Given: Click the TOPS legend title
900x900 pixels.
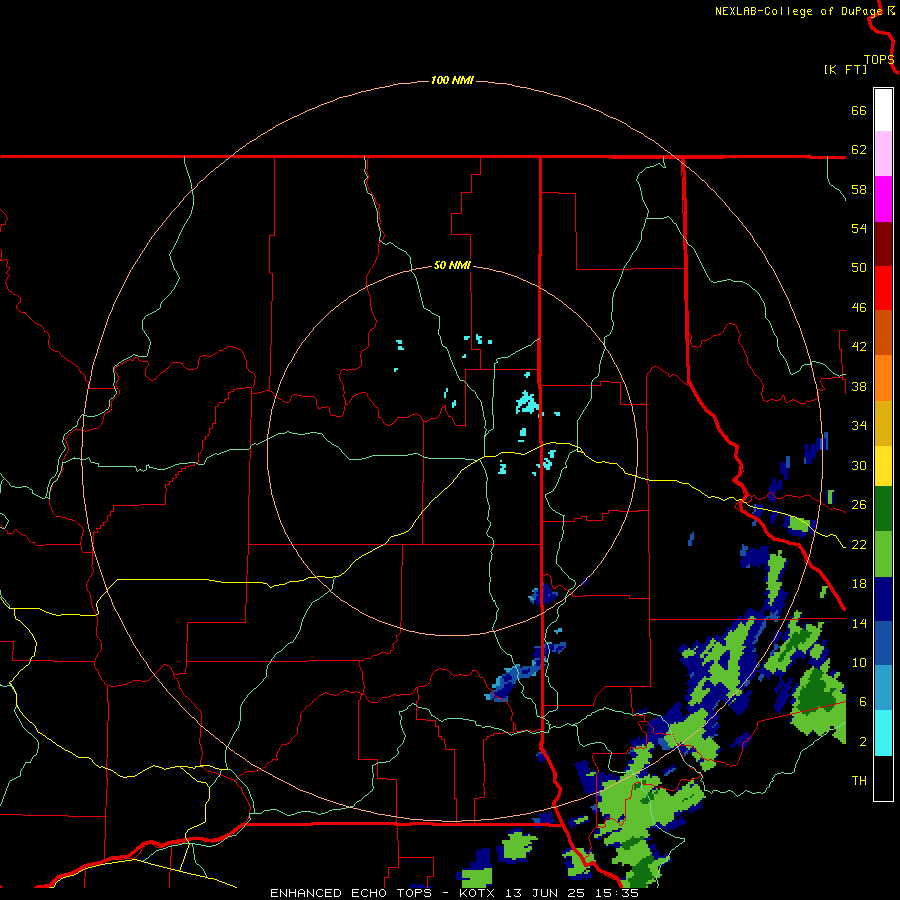Looking at the screenshot, I should click(879, 59).
